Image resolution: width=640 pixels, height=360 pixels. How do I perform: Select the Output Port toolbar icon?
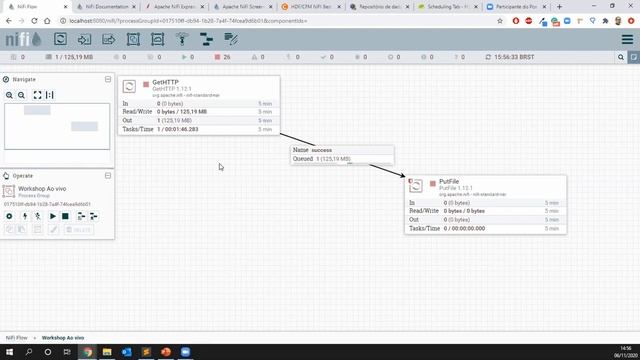(109, 39)
